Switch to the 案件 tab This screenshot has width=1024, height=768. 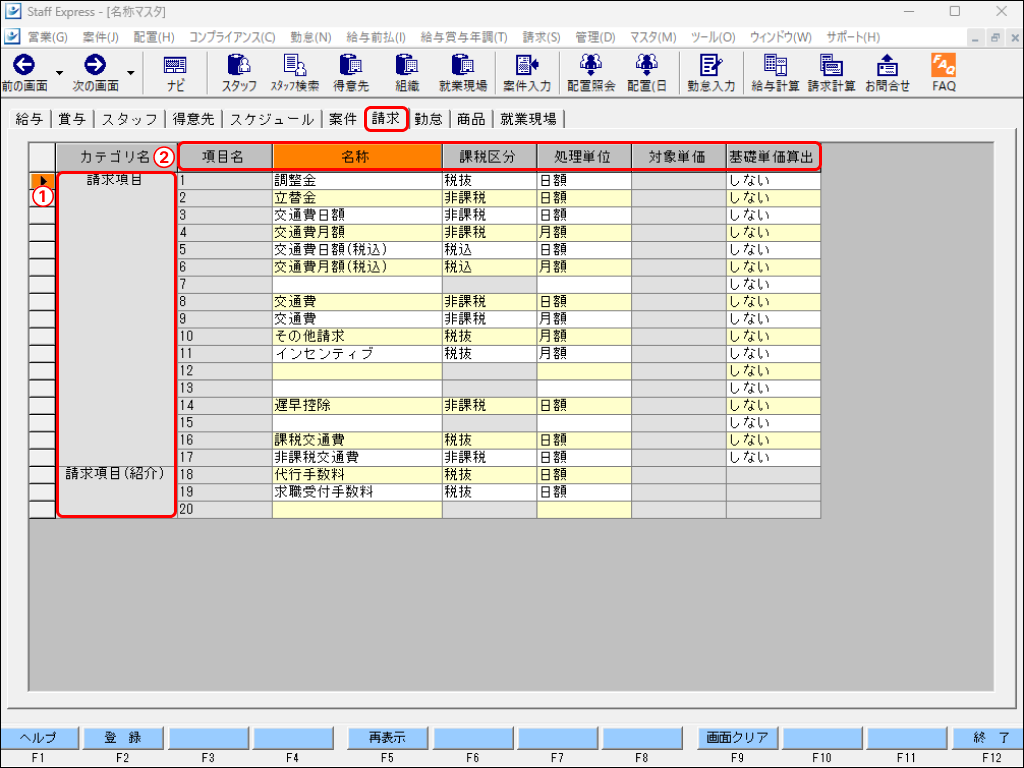[x=343, y=119]
